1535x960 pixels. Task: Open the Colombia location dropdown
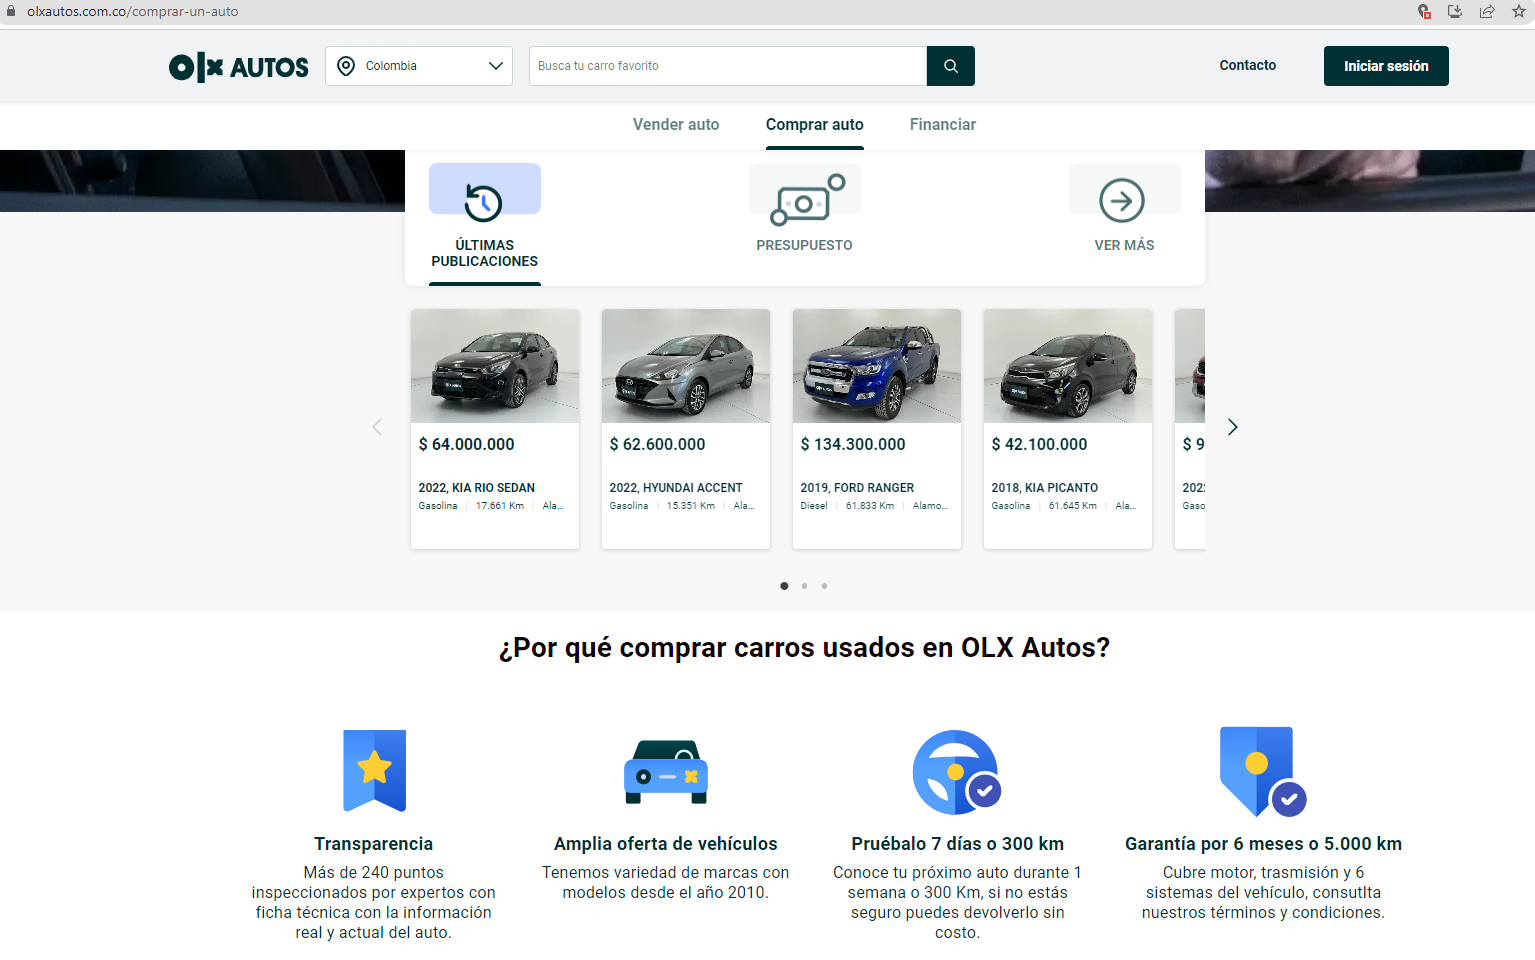(x=419, y=65)
